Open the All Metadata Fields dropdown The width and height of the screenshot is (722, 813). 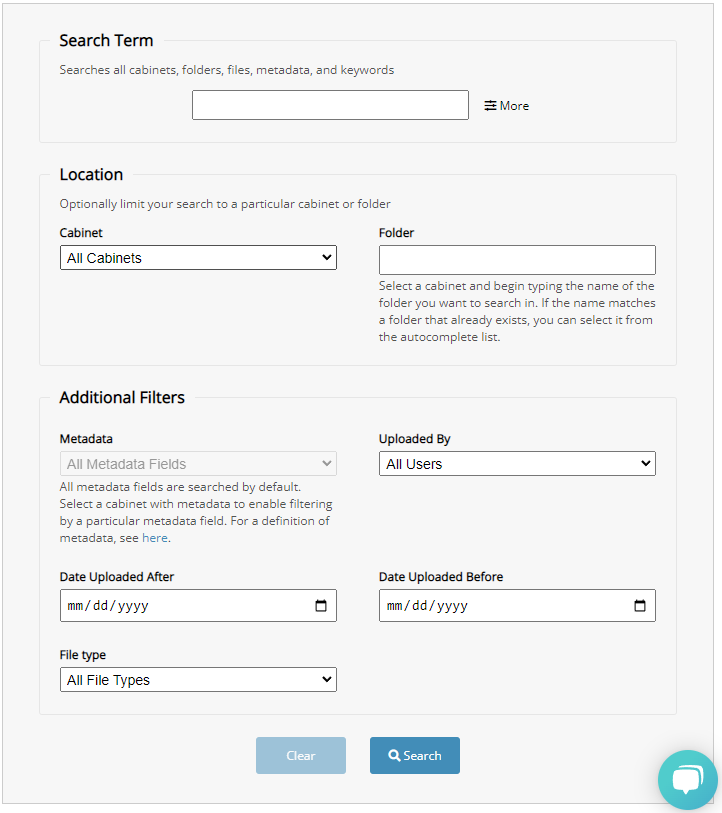(x=198, y=464)
